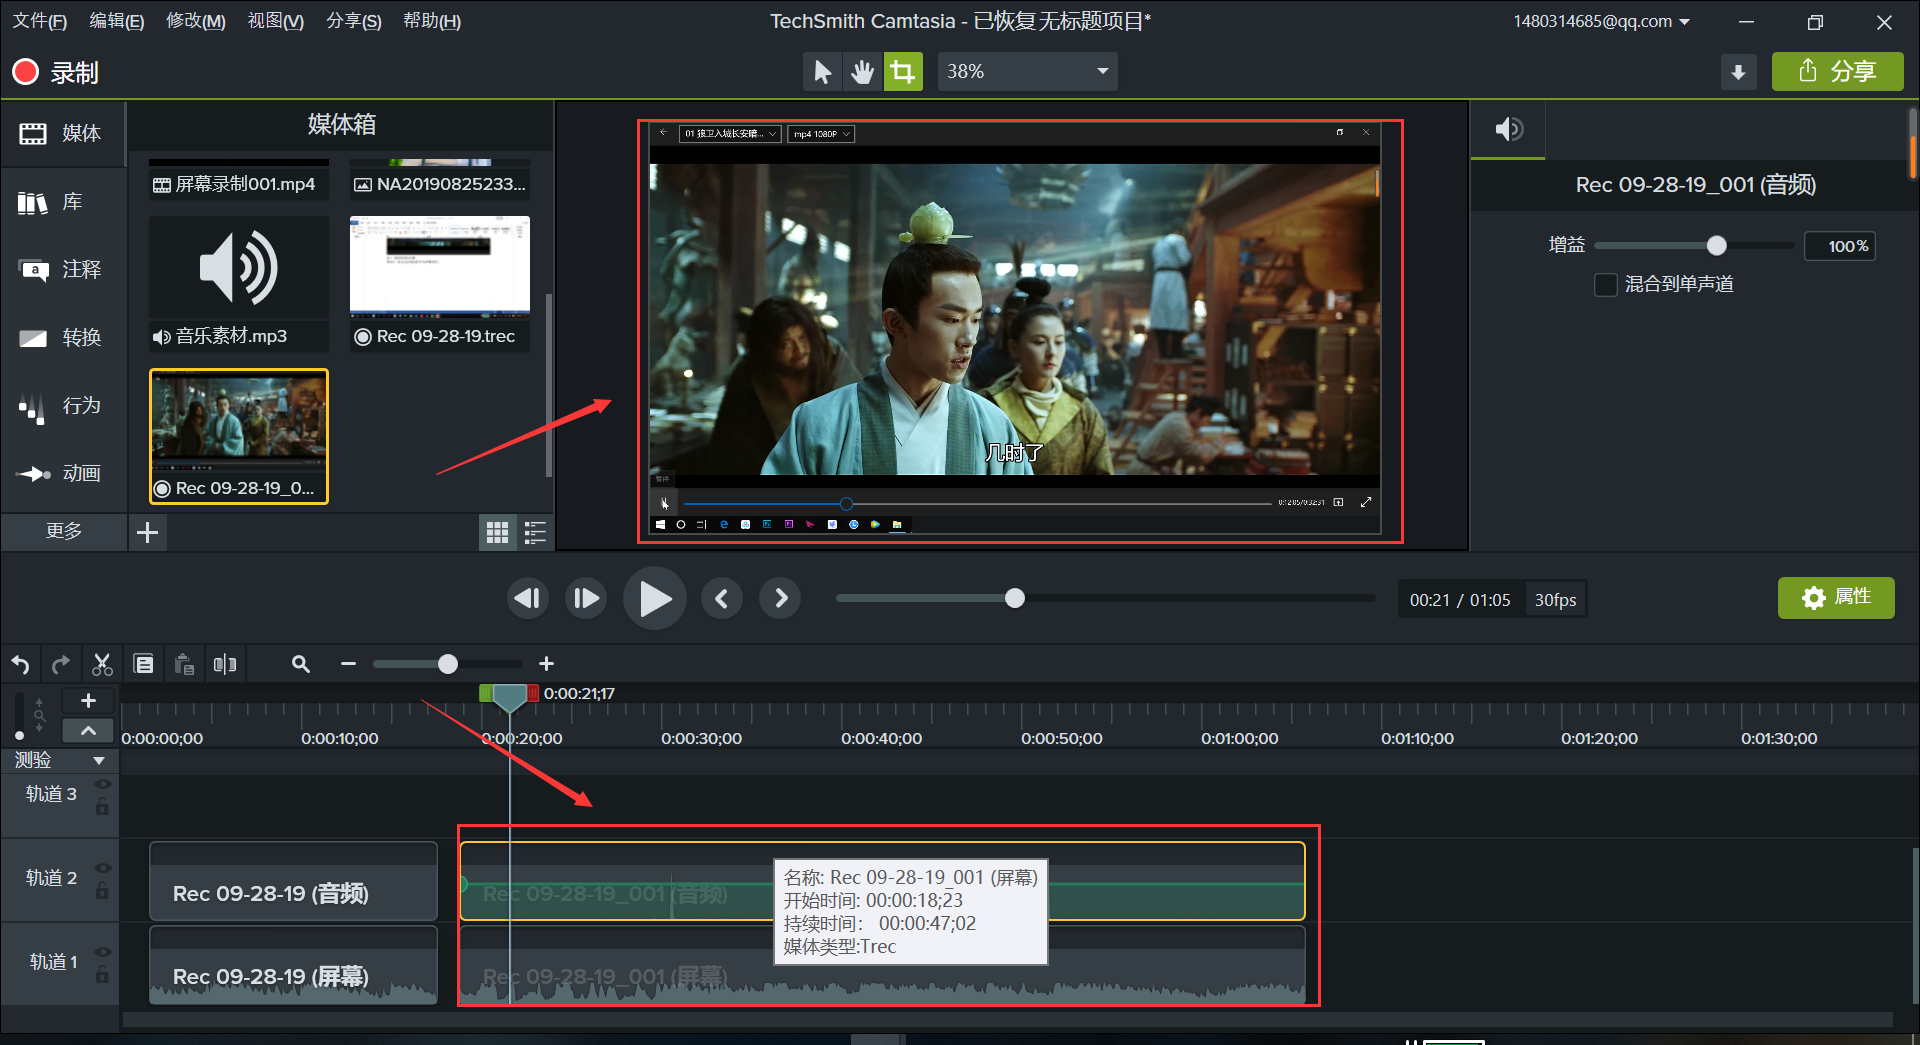This screenshot has width=1920, height=1045.
Task: Switch to the Media tab
Action: click(x=62, y=133)
